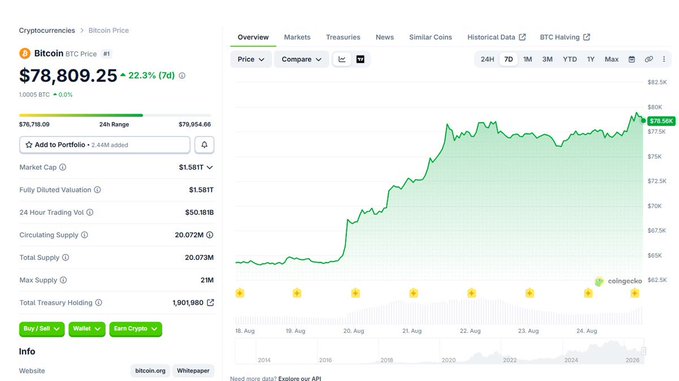Select the Max time range
This screenshot has width=679, height=381.
pos(611,59)
